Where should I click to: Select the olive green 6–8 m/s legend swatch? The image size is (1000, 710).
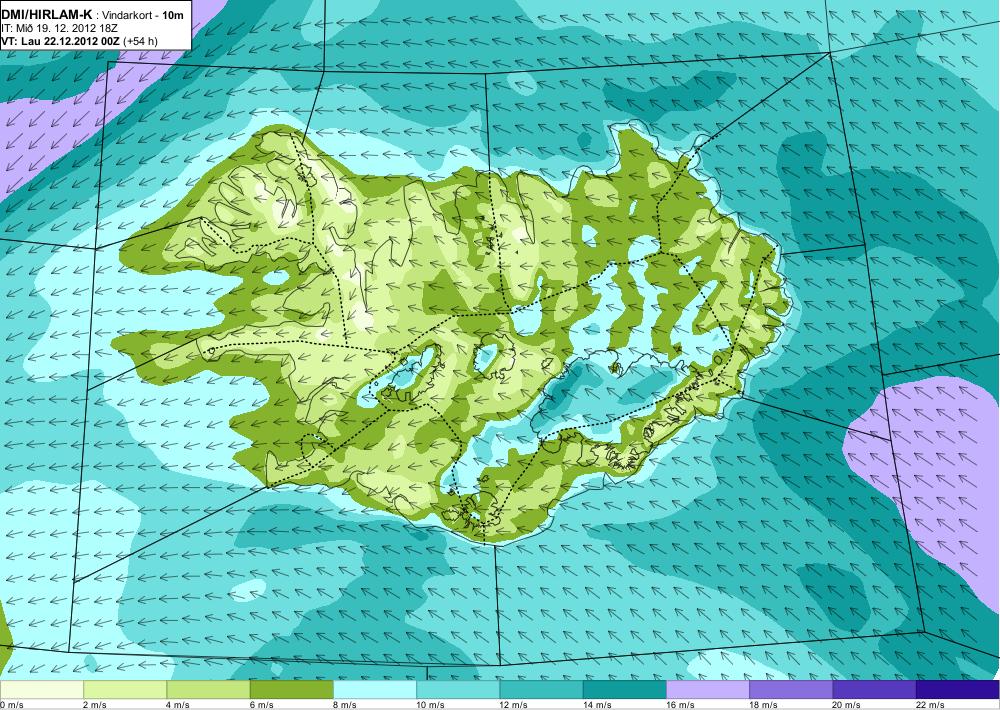[291, 690]
